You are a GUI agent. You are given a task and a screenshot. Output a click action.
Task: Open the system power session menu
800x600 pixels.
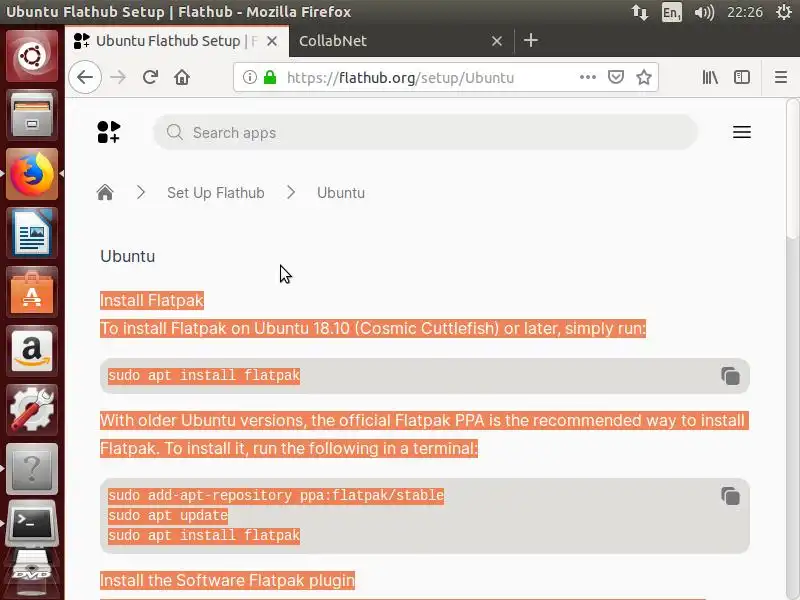point(784,12)
